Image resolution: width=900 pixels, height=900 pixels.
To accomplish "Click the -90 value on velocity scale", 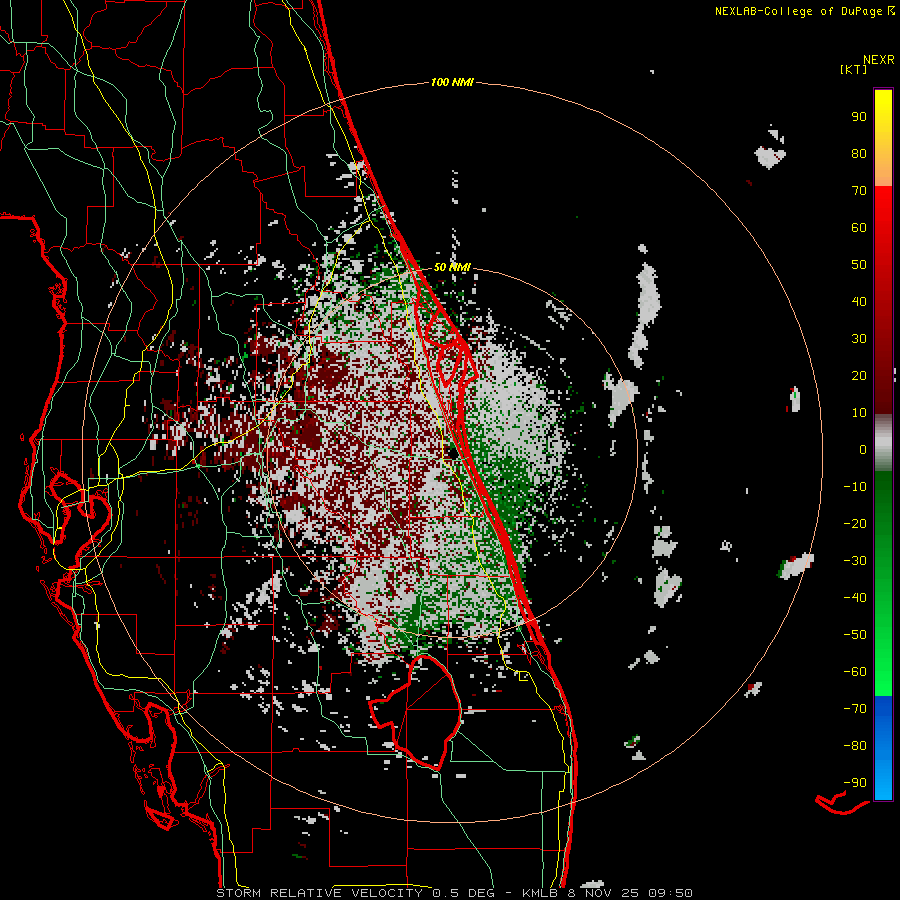I will point(855,783).
